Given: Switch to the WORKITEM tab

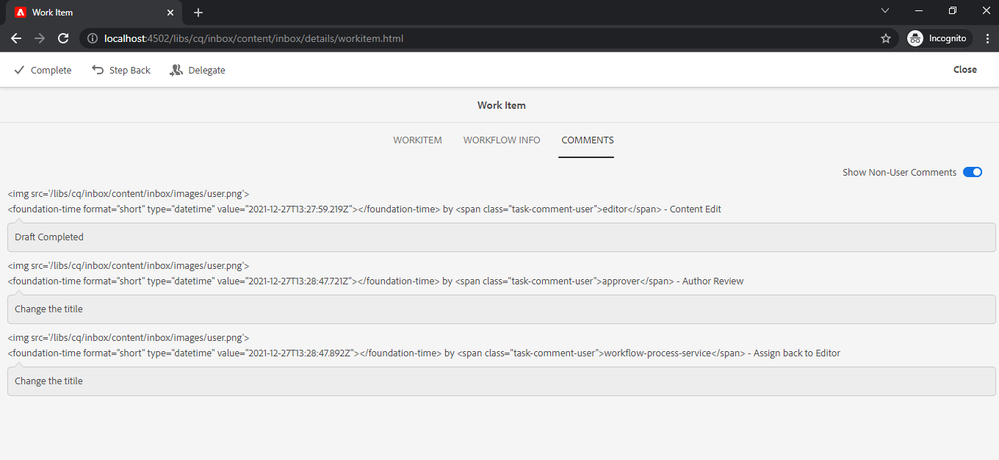Looking at the screenshot, I should [417, 140].
